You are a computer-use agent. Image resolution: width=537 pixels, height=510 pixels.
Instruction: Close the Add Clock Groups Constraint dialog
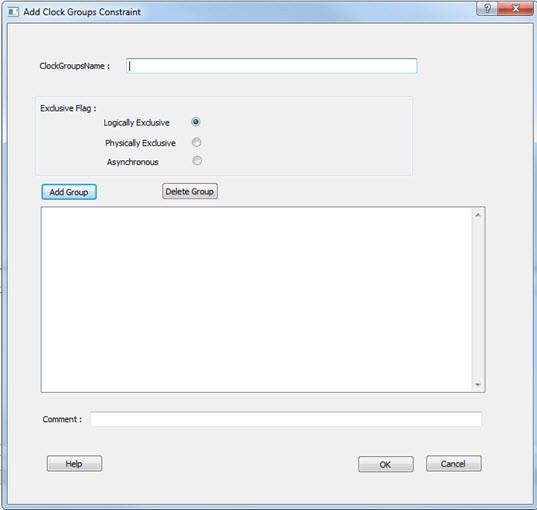click(515, 8)
